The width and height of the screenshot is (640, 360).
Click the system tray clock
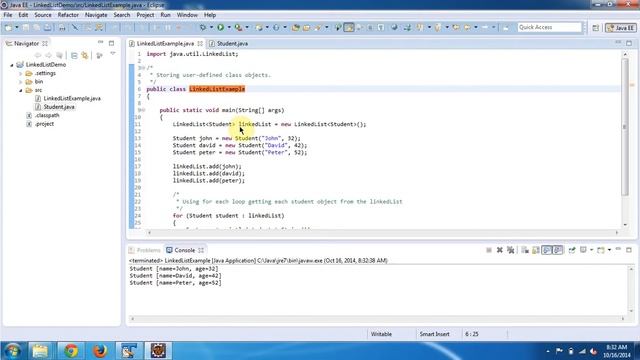coord(617,351)
